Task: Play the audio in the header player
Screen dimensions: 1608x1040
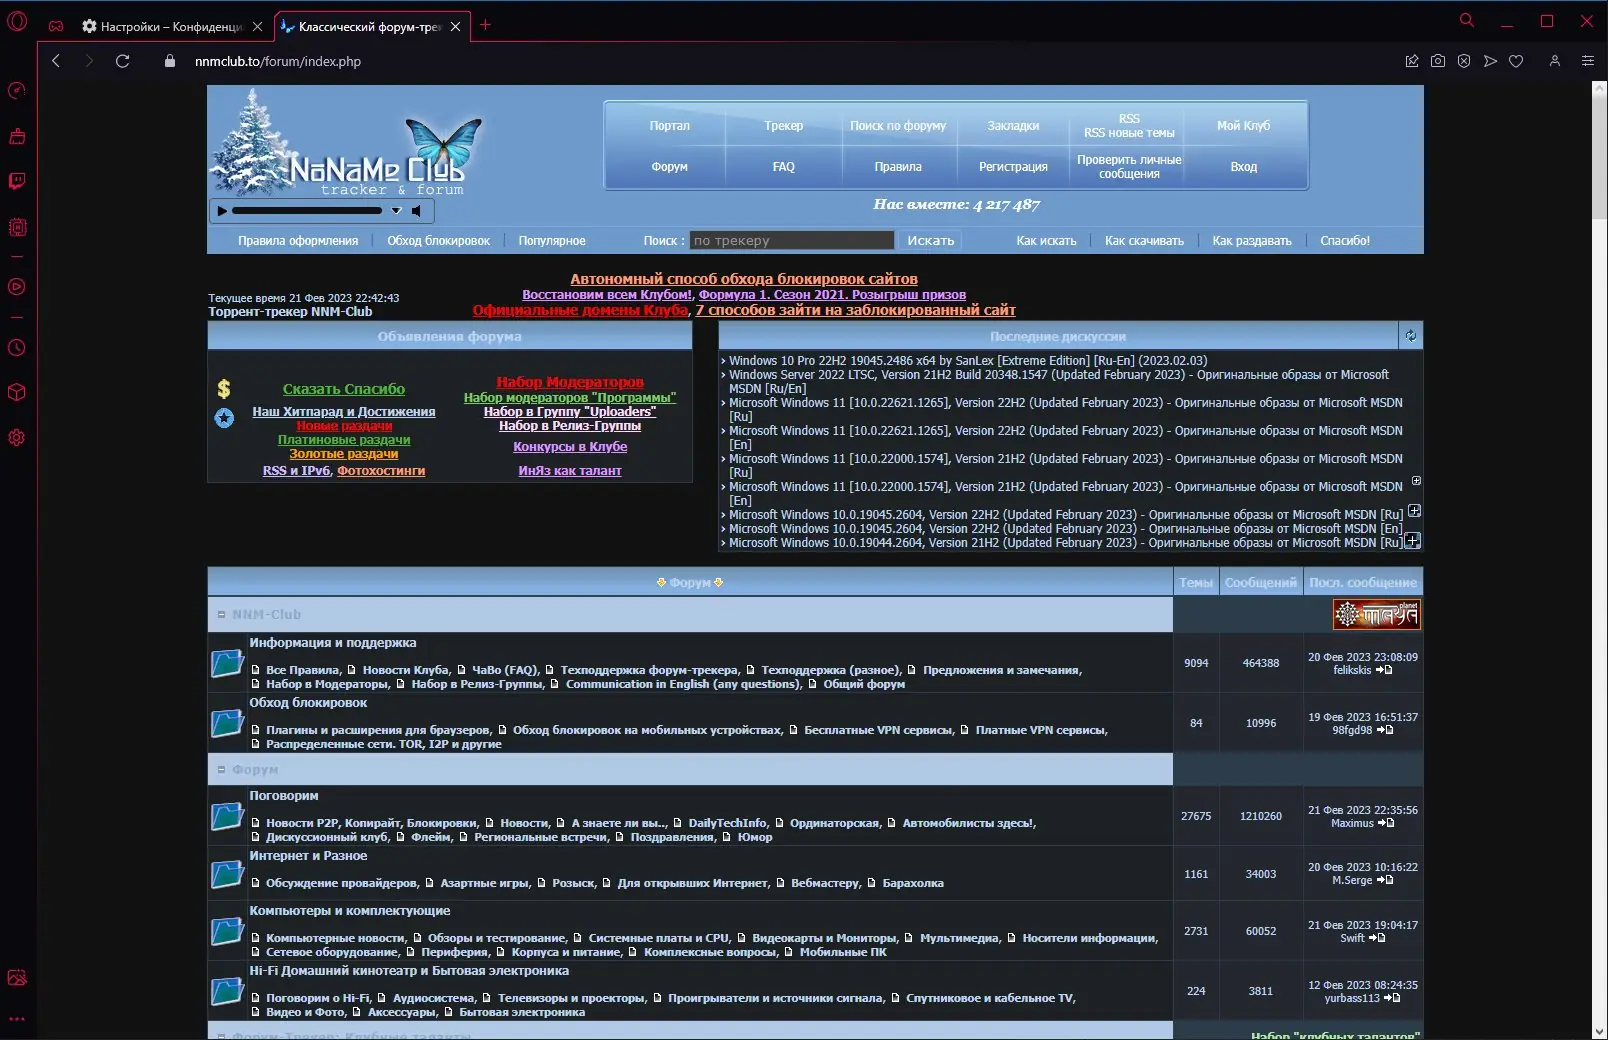Action: click(222, 211)
